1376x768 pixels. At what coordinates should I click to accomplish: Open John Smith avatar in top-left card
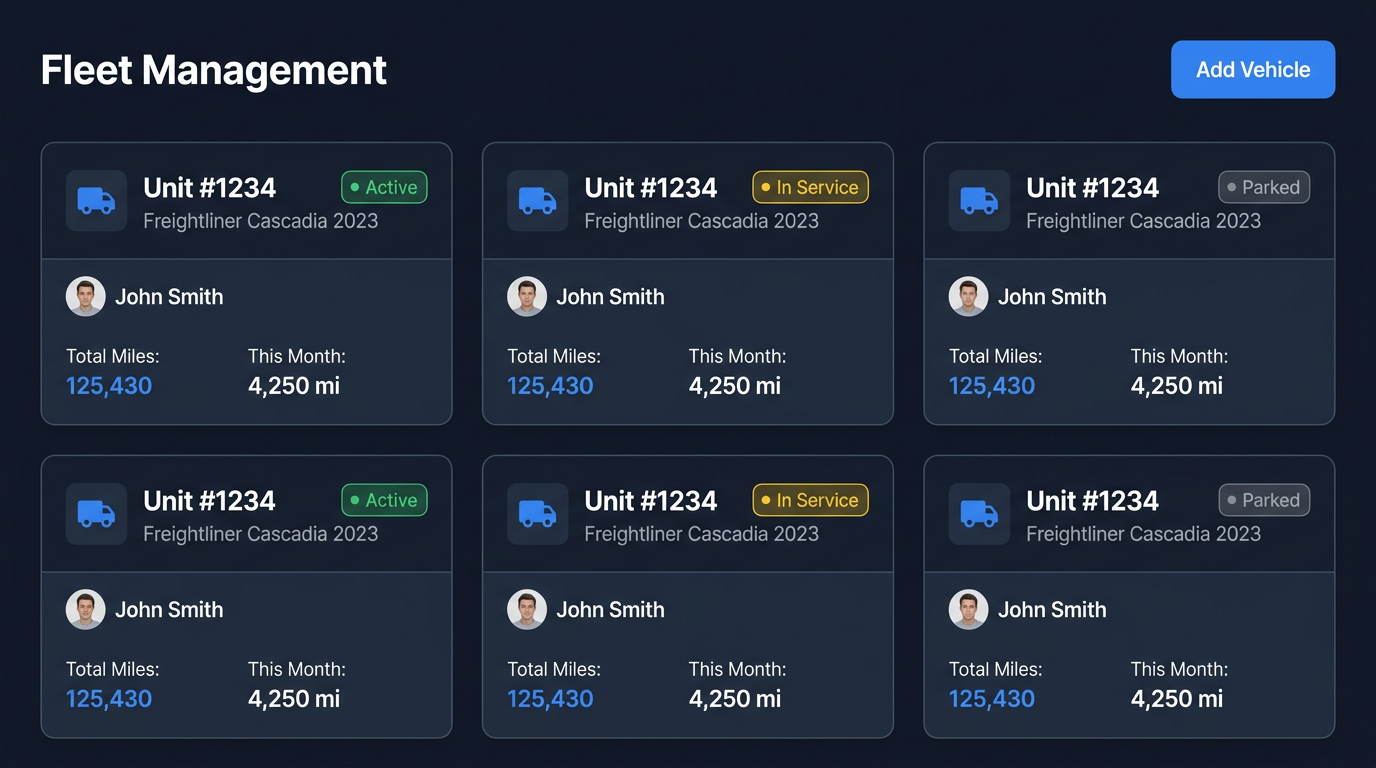pyautogui.click(x=86, y=297)
